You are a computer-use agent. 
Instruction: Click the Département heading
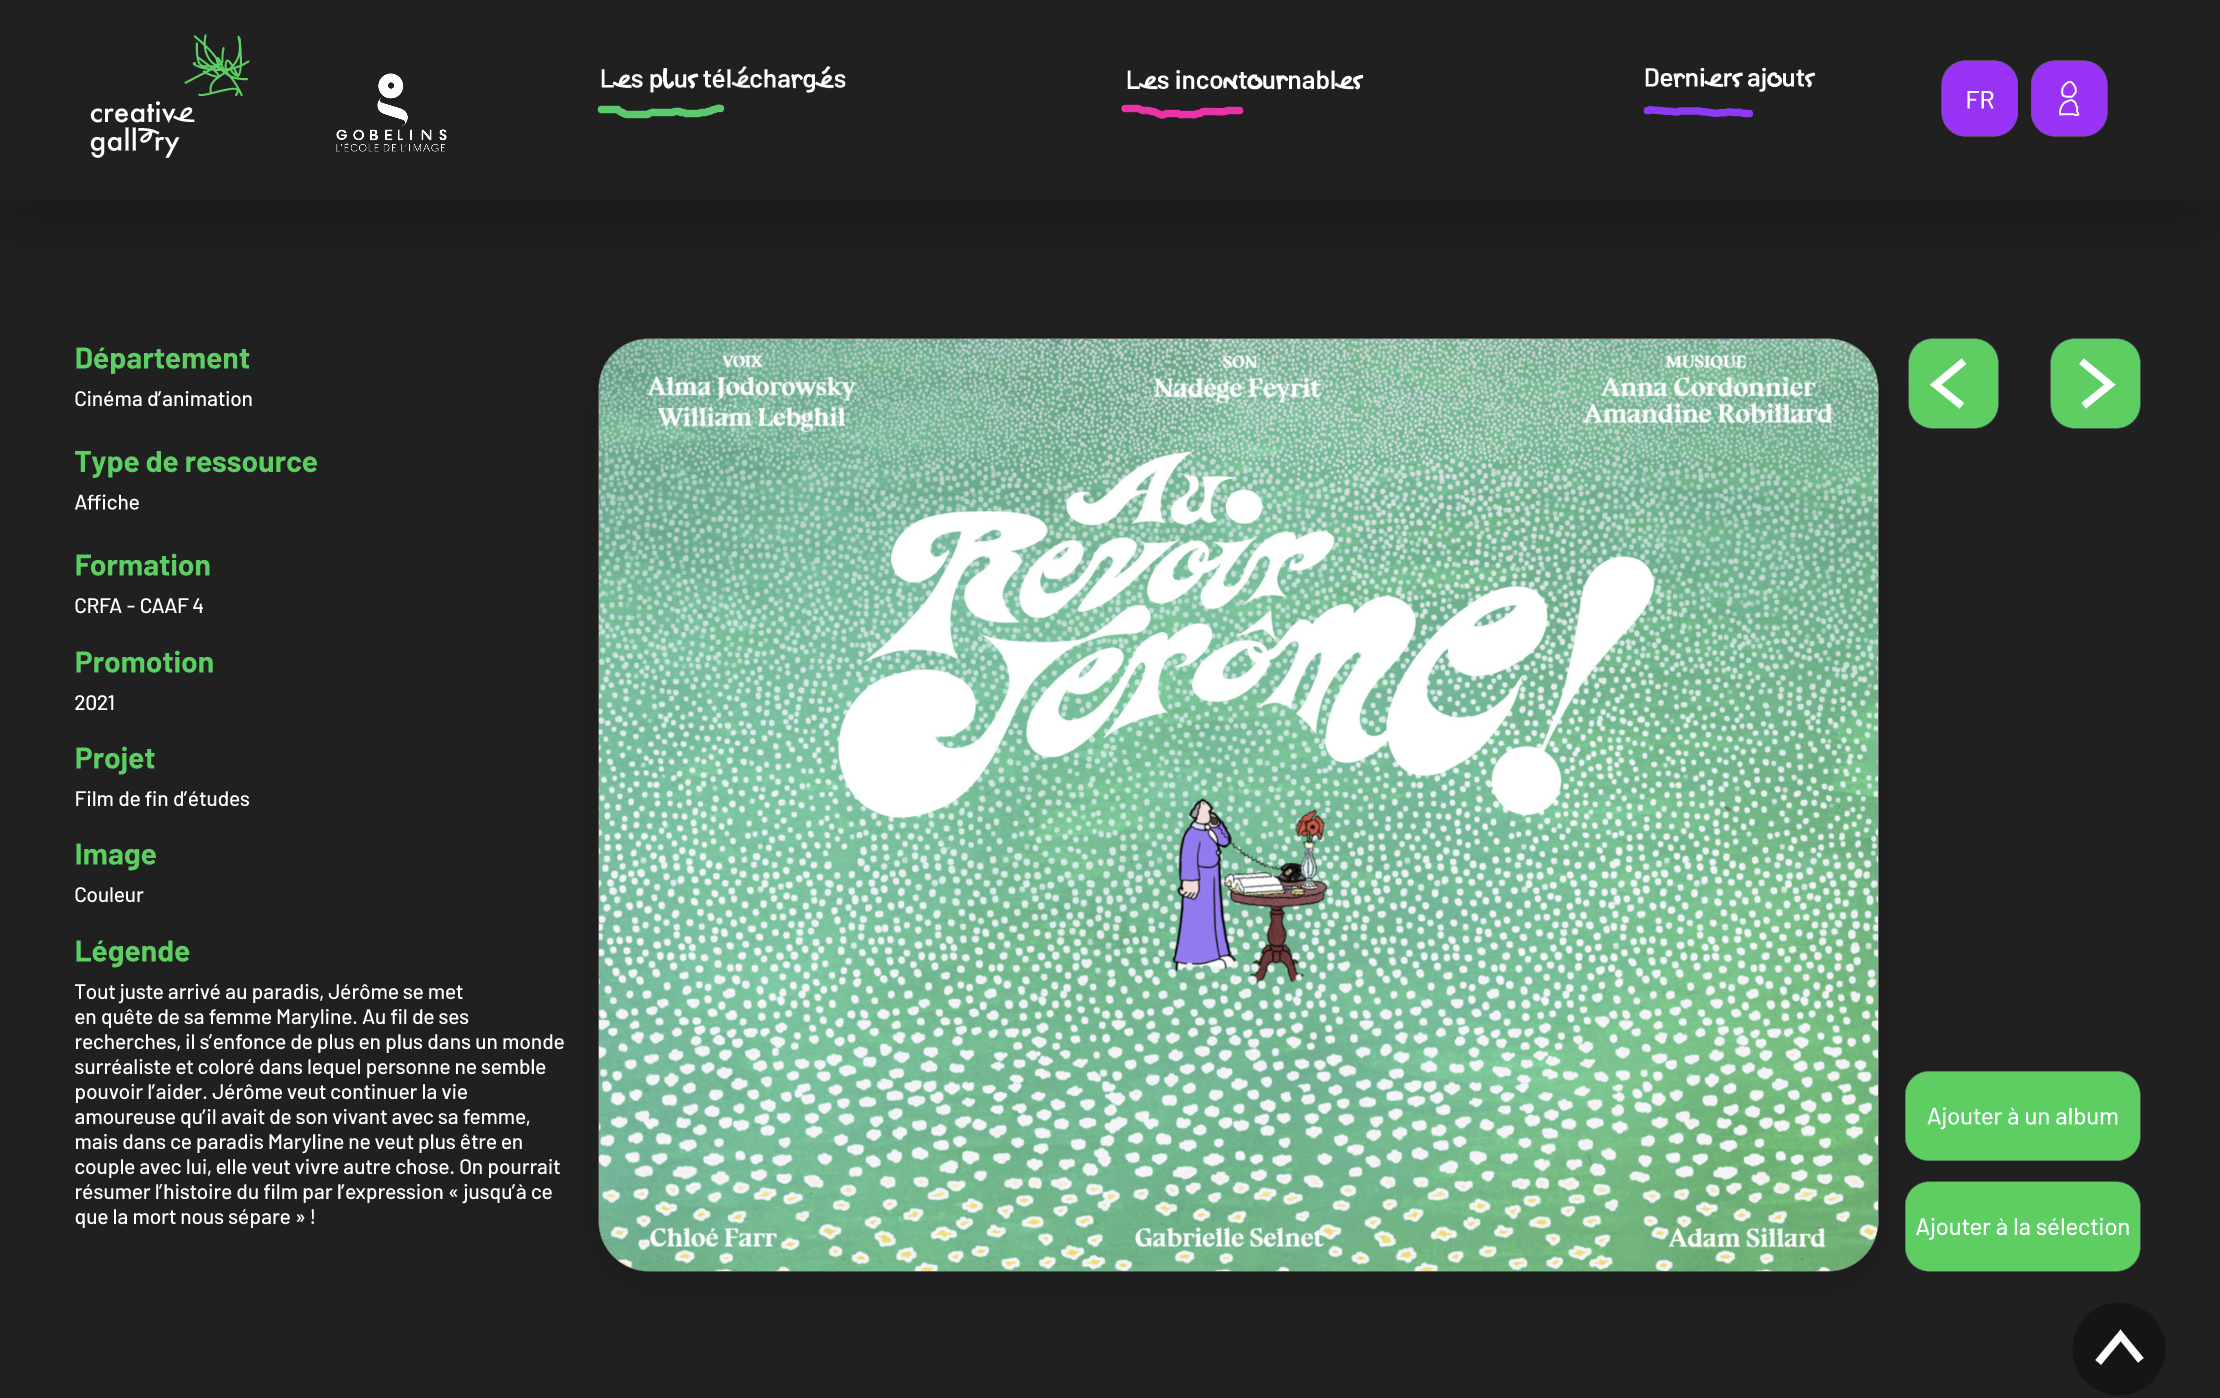[162, 358]
